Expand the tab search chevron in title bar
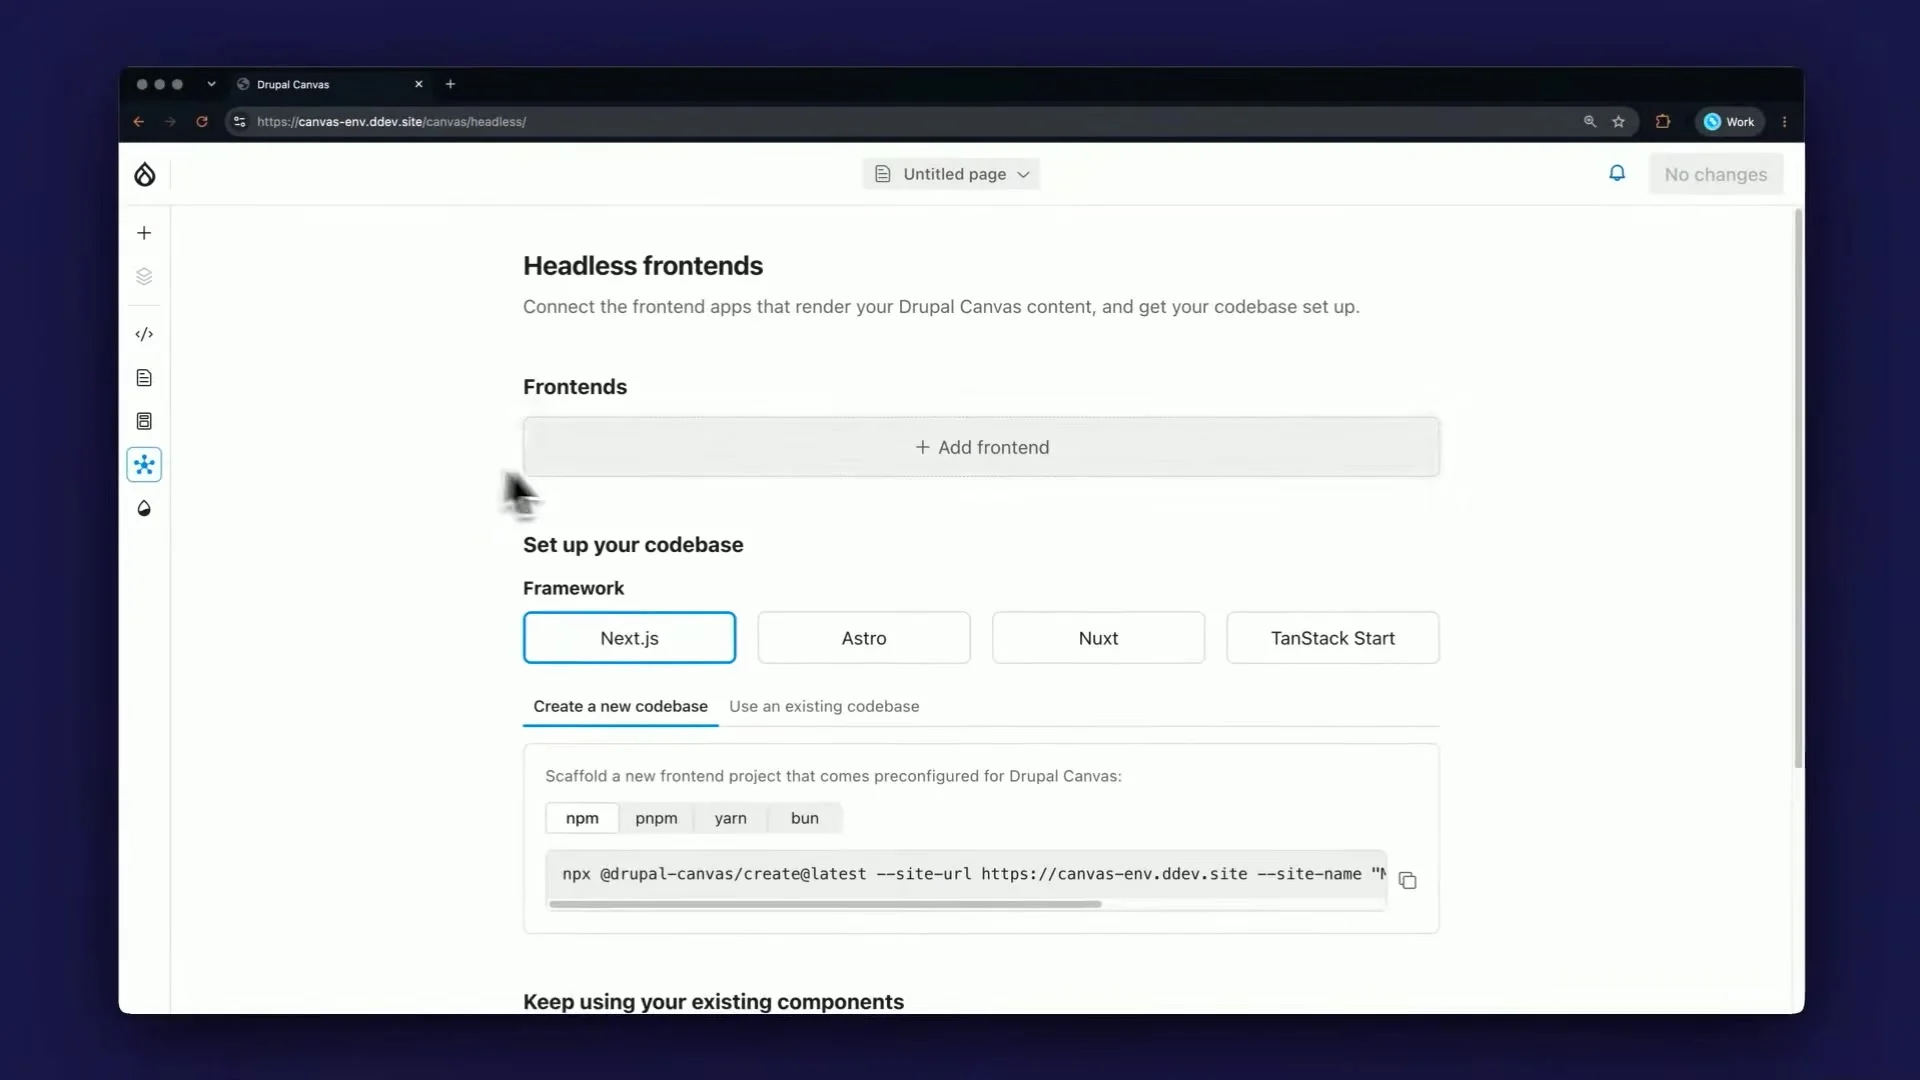1920x1080 pixels. click(211, 84)
